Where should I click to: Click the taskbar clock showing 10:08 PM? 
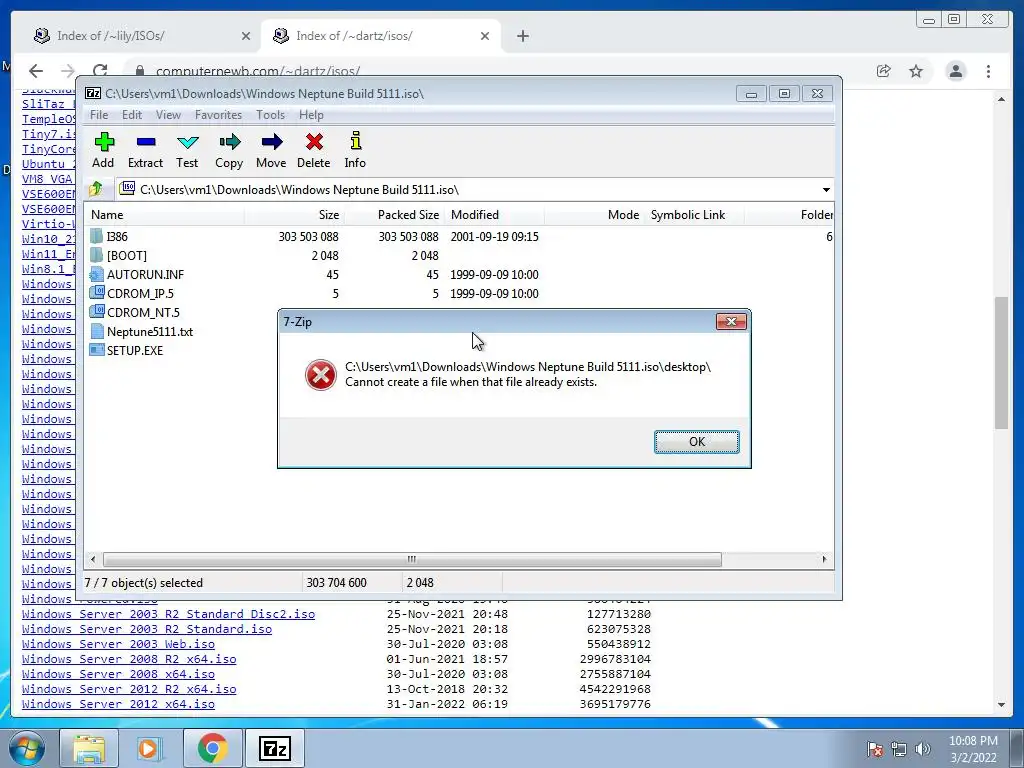[973, 749]
